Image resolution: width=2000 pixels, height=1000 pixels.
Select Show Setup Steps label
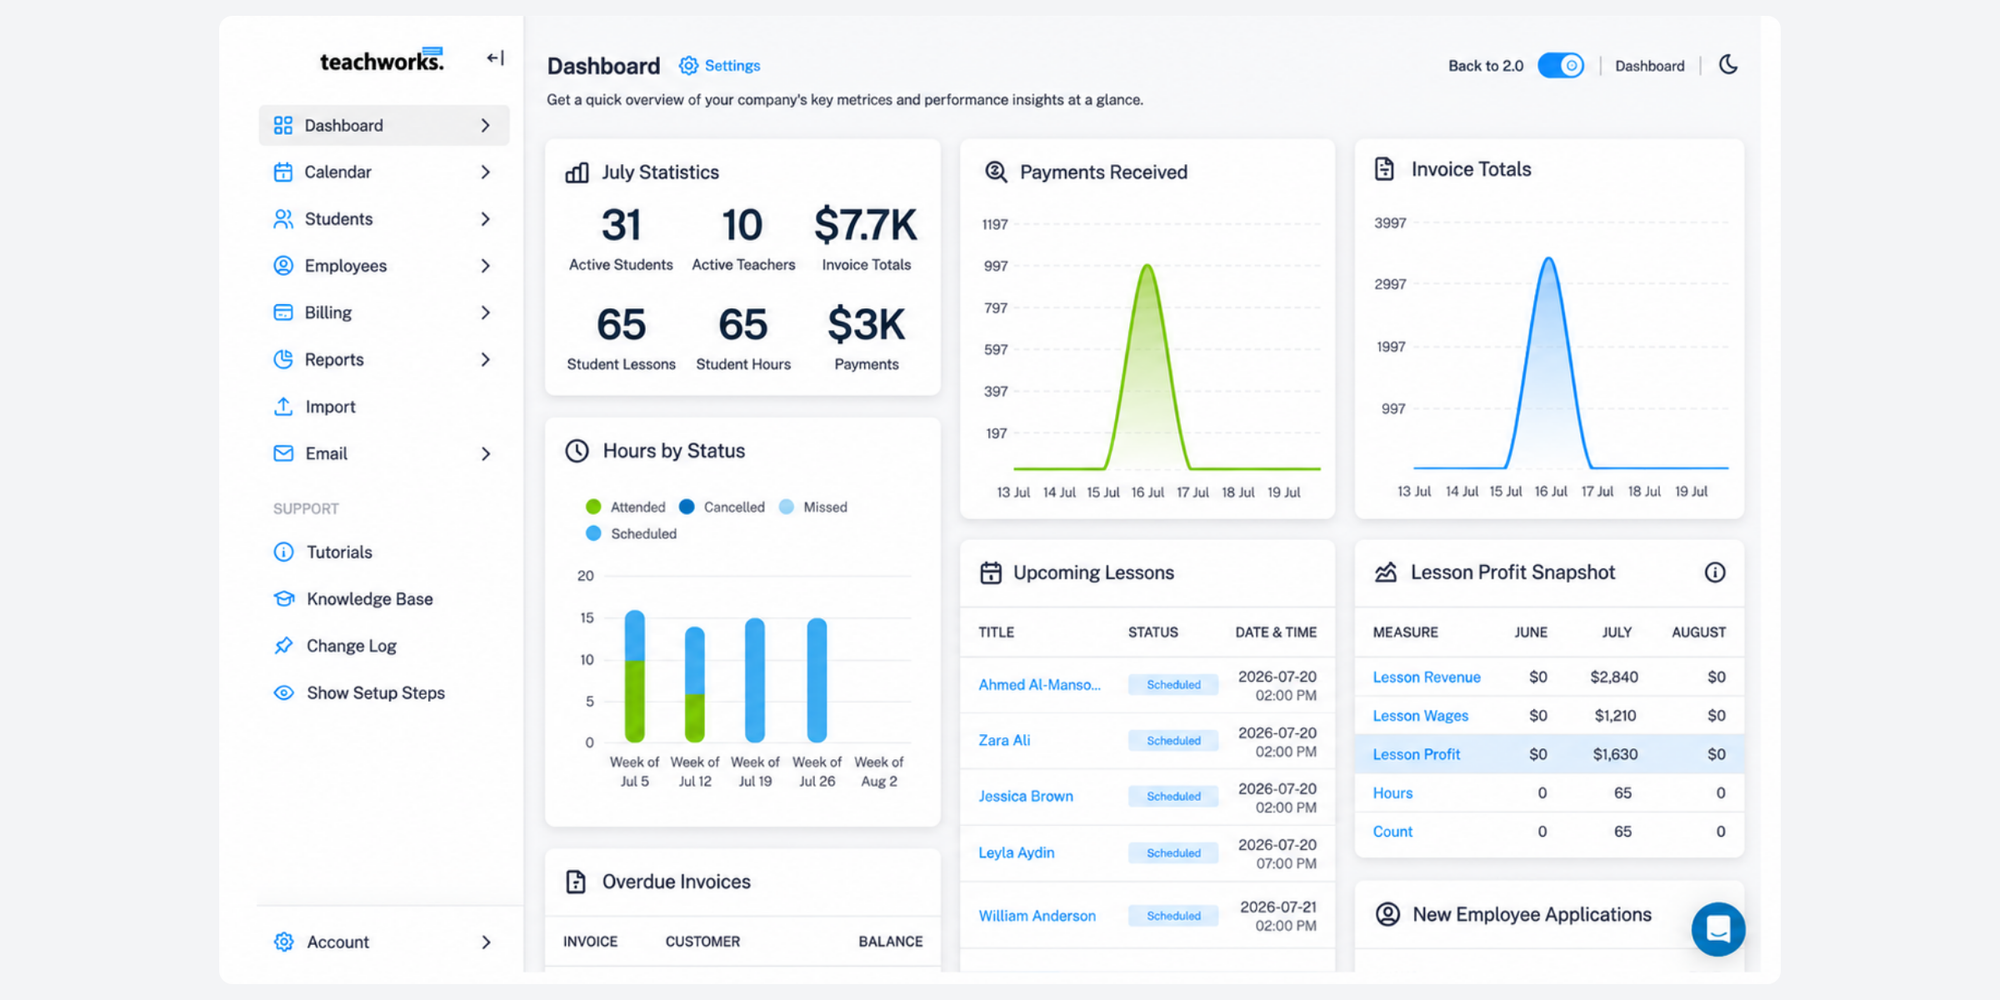pyautogui.click(x=376, y=693)
